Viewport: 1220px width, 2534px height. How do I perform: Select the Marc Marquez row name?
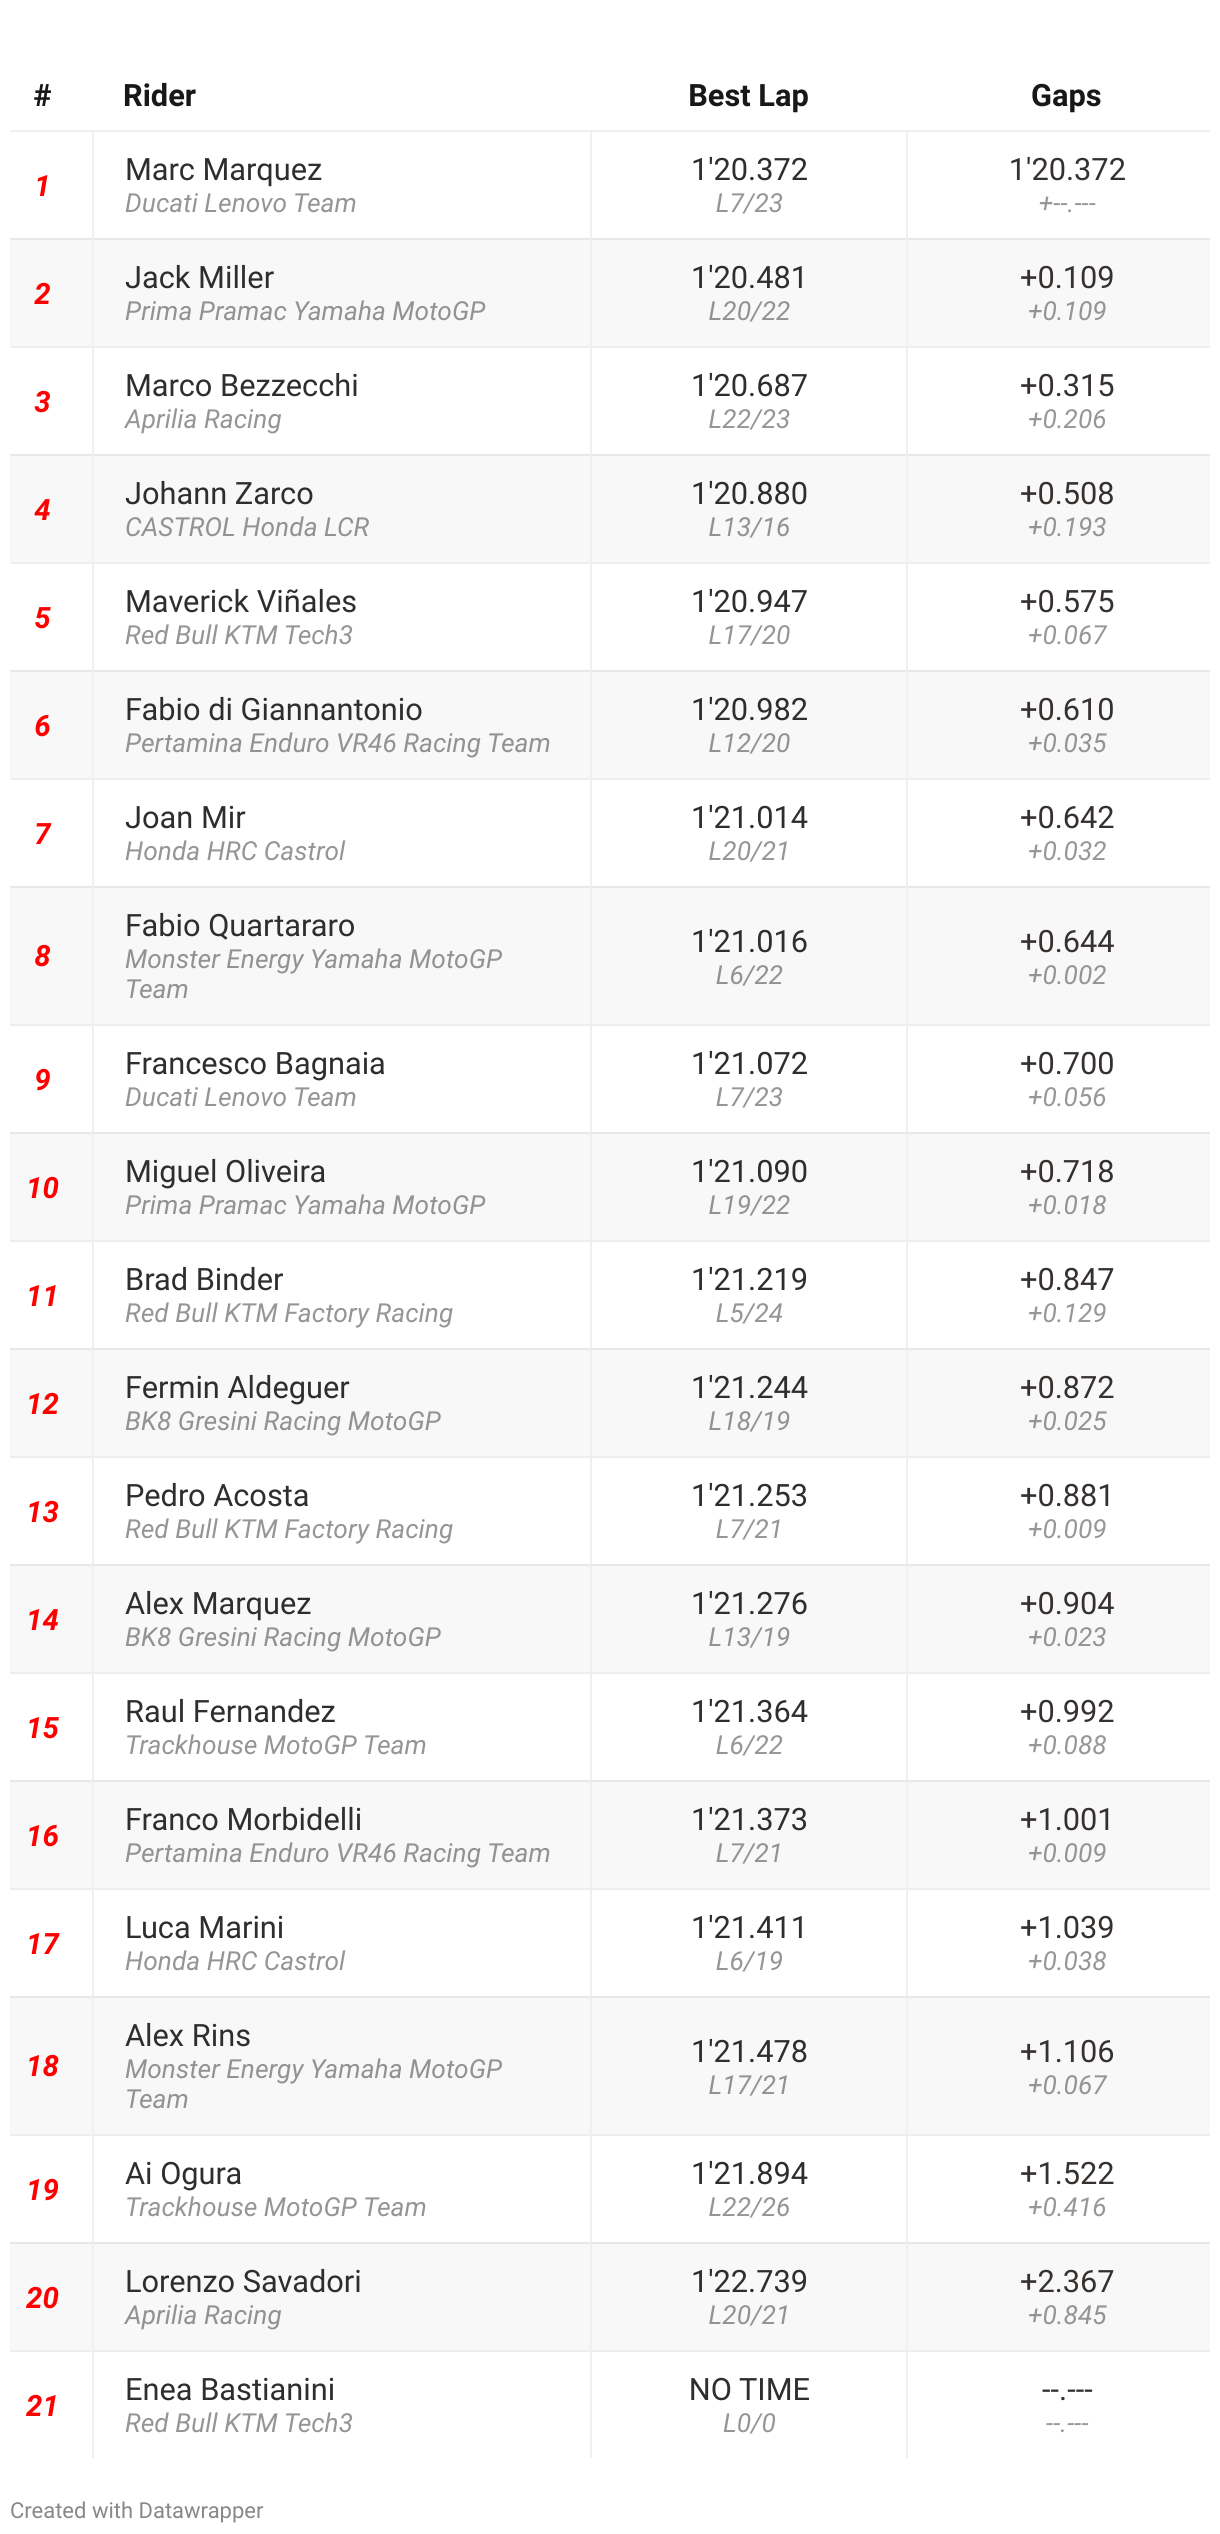pyautogui.click(x=224, y=170)
